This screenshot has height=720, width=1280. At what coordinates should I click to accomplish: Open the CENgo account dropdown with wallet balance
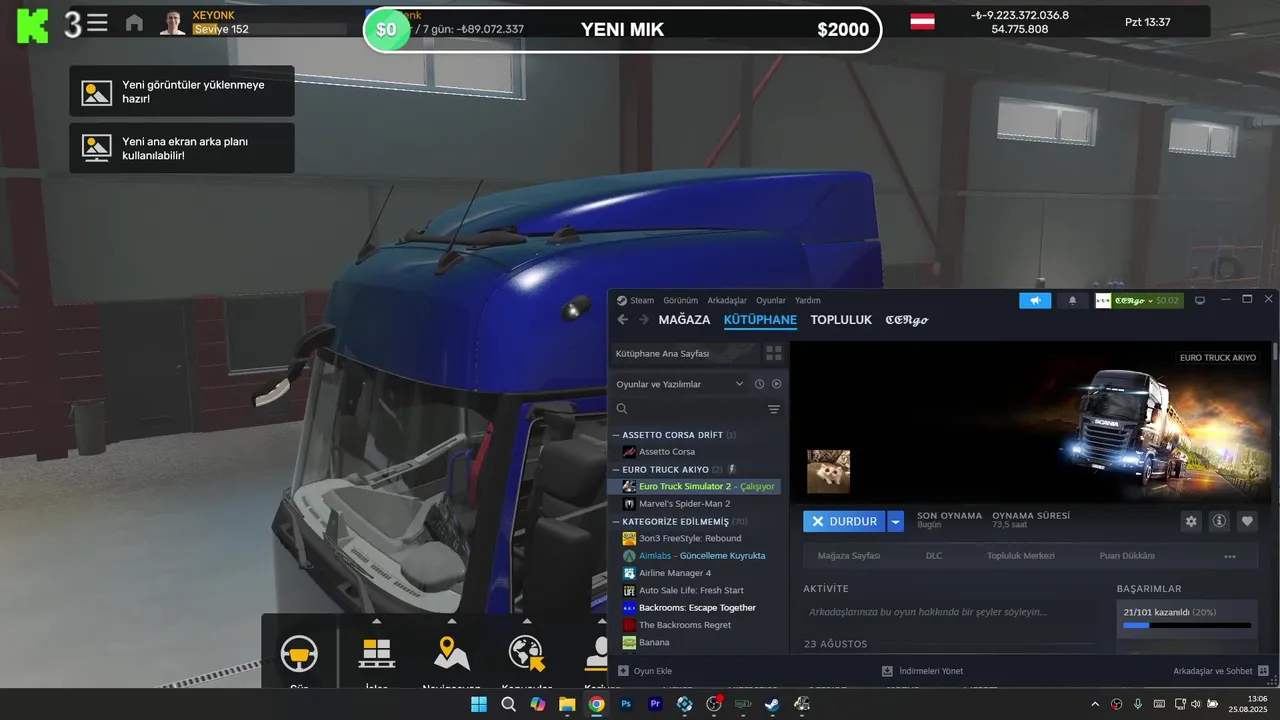point(1139,300)
